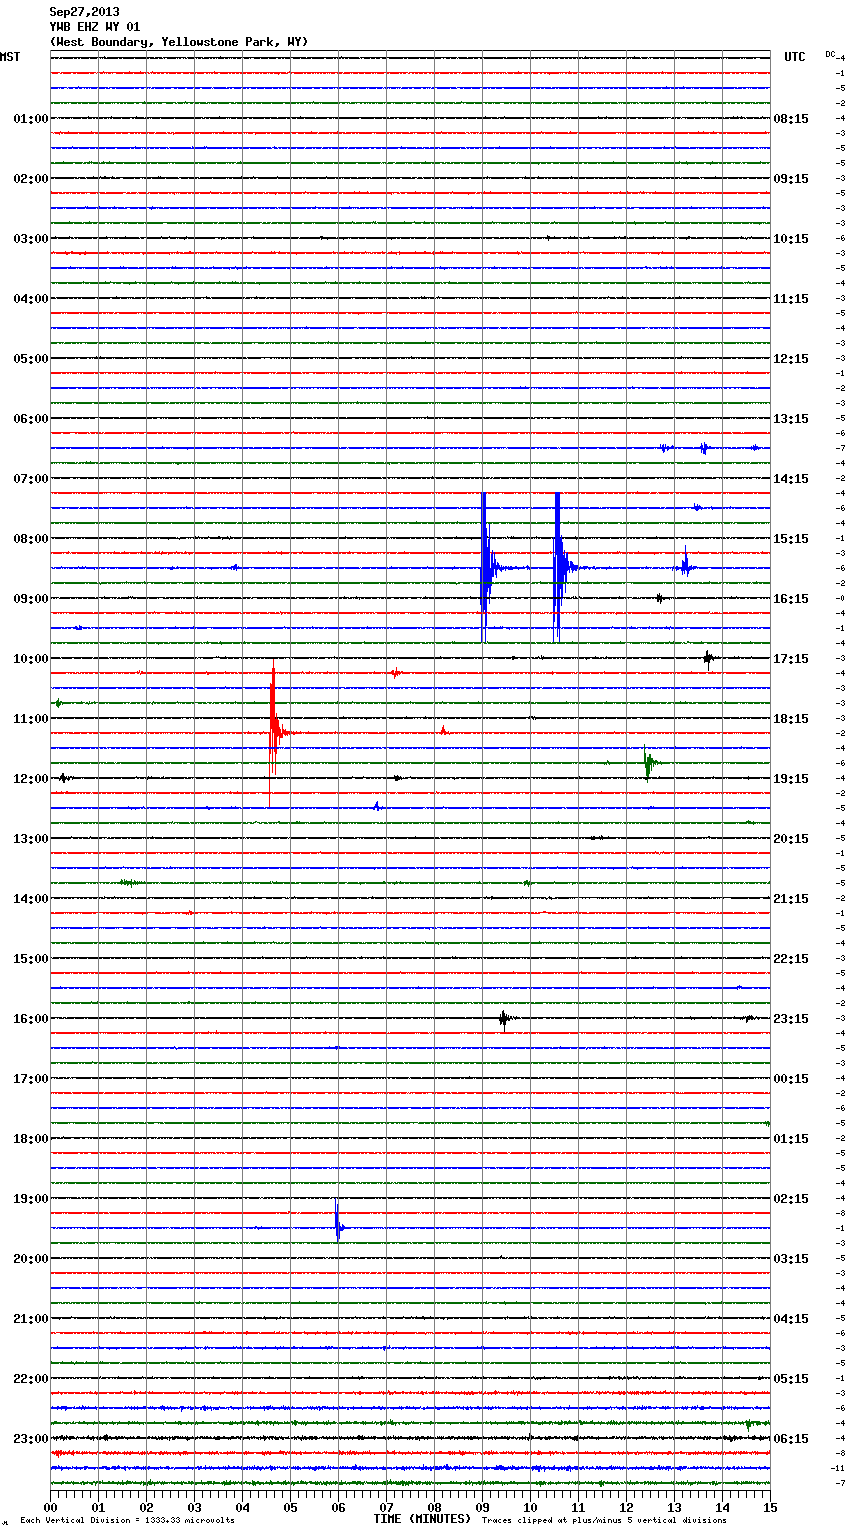Select the 10:00 MST hour label

[x=30, y=659]
